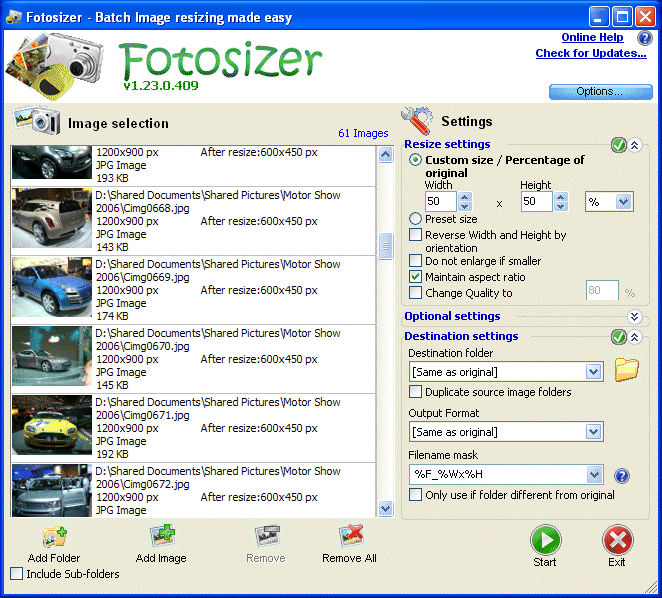This screenshot has height=598, width=662.
Task: Click the Add Folder icon
Action: [x=54, y=537]
